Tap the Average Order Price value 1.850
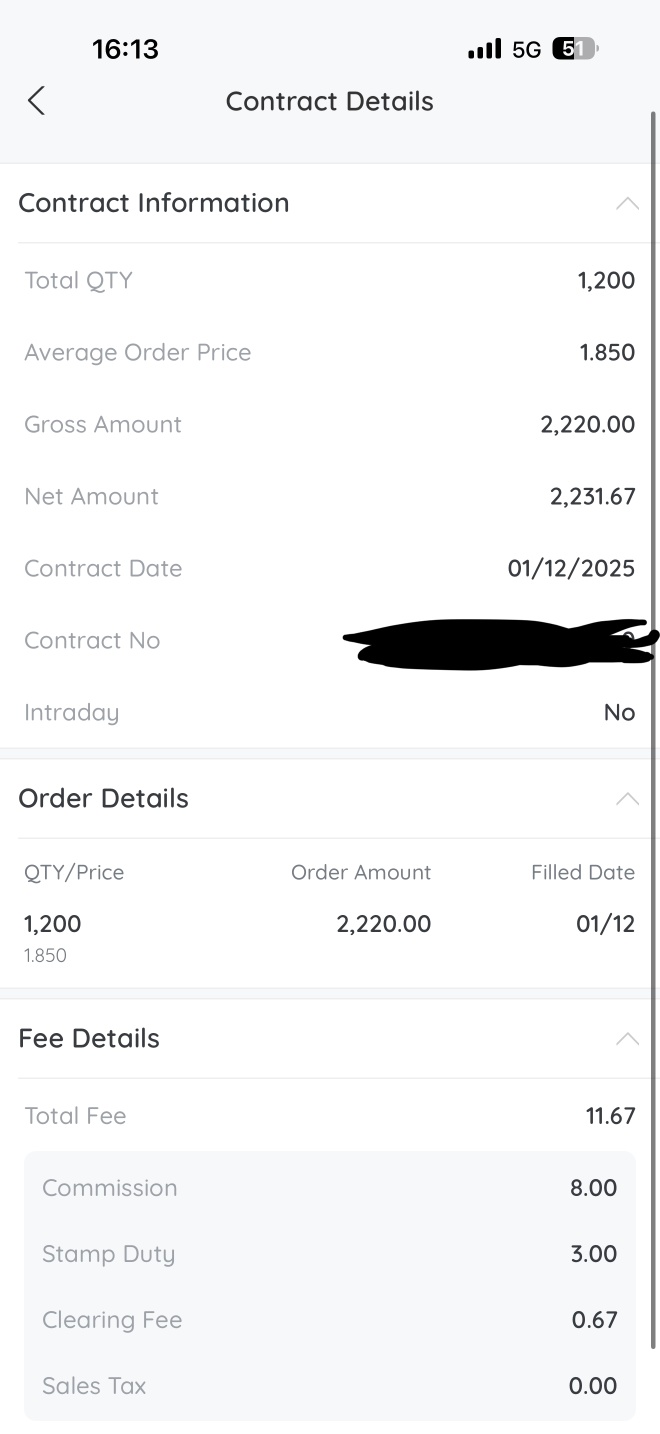Viewport: 660px width, 1434px height. (x=607, y=352)
